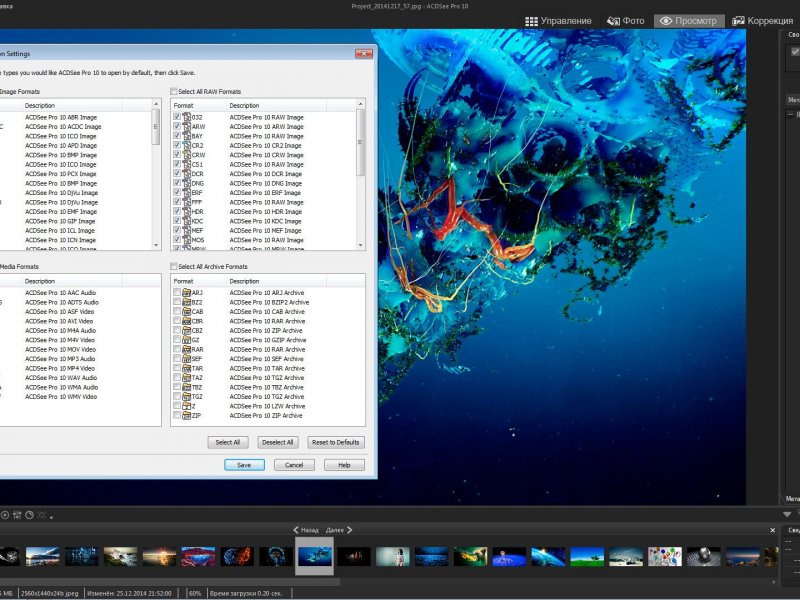Screen dimensions: 800x600
Task: Click the filmstrip horizontal scrollbar
Action: coord(170,581)
